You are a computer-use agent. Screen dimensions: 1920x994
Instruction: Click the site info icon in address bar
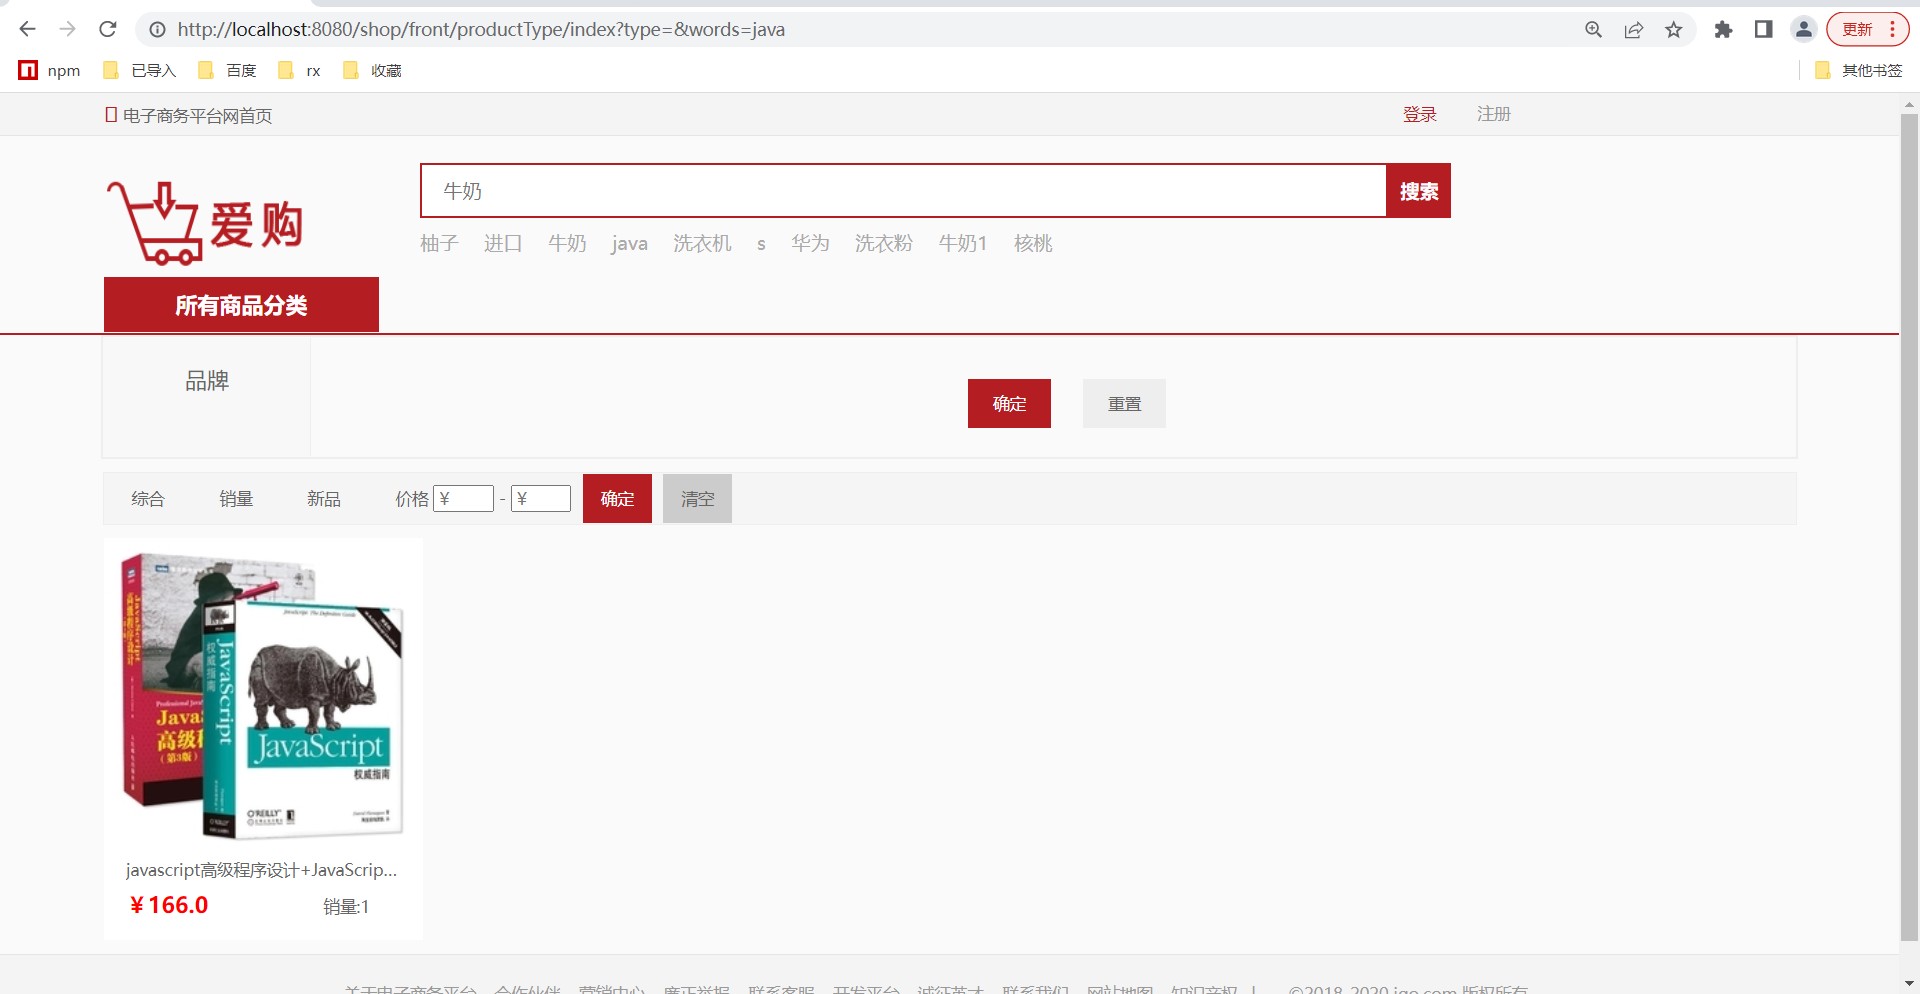157,30
